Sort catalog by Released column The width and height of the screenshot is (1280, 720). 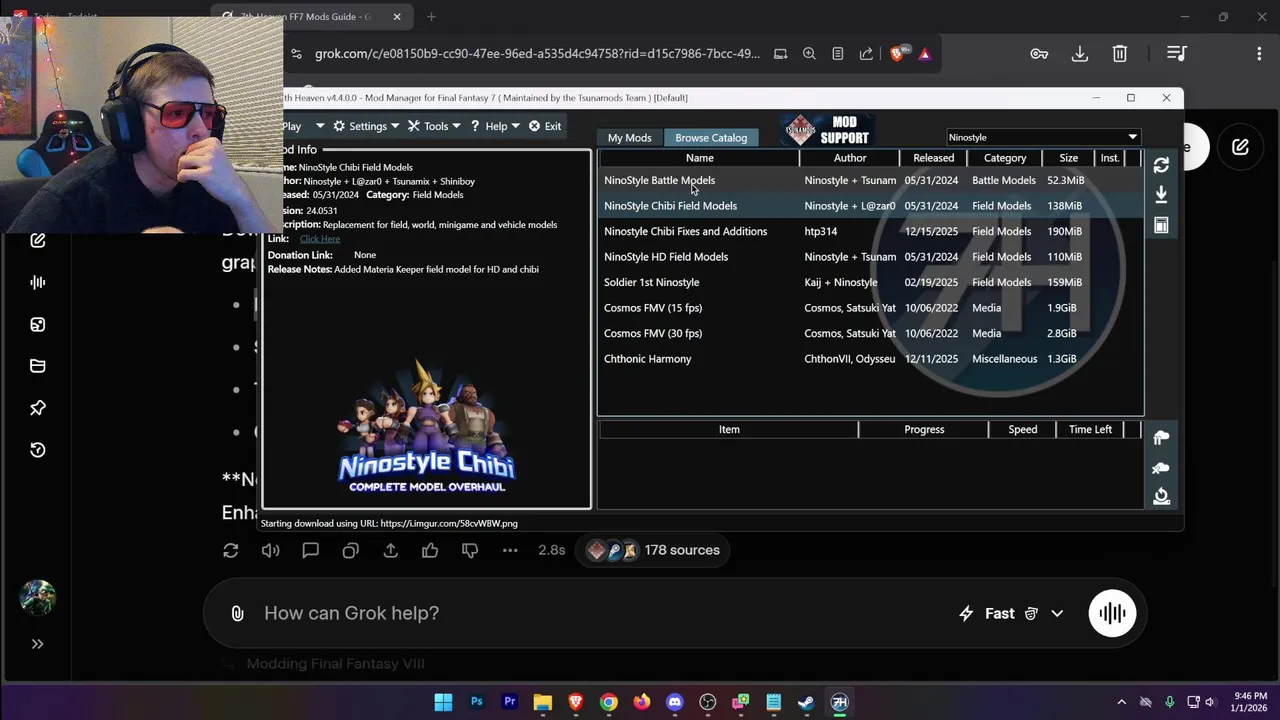pyautogui.click(x=933, y=158)
